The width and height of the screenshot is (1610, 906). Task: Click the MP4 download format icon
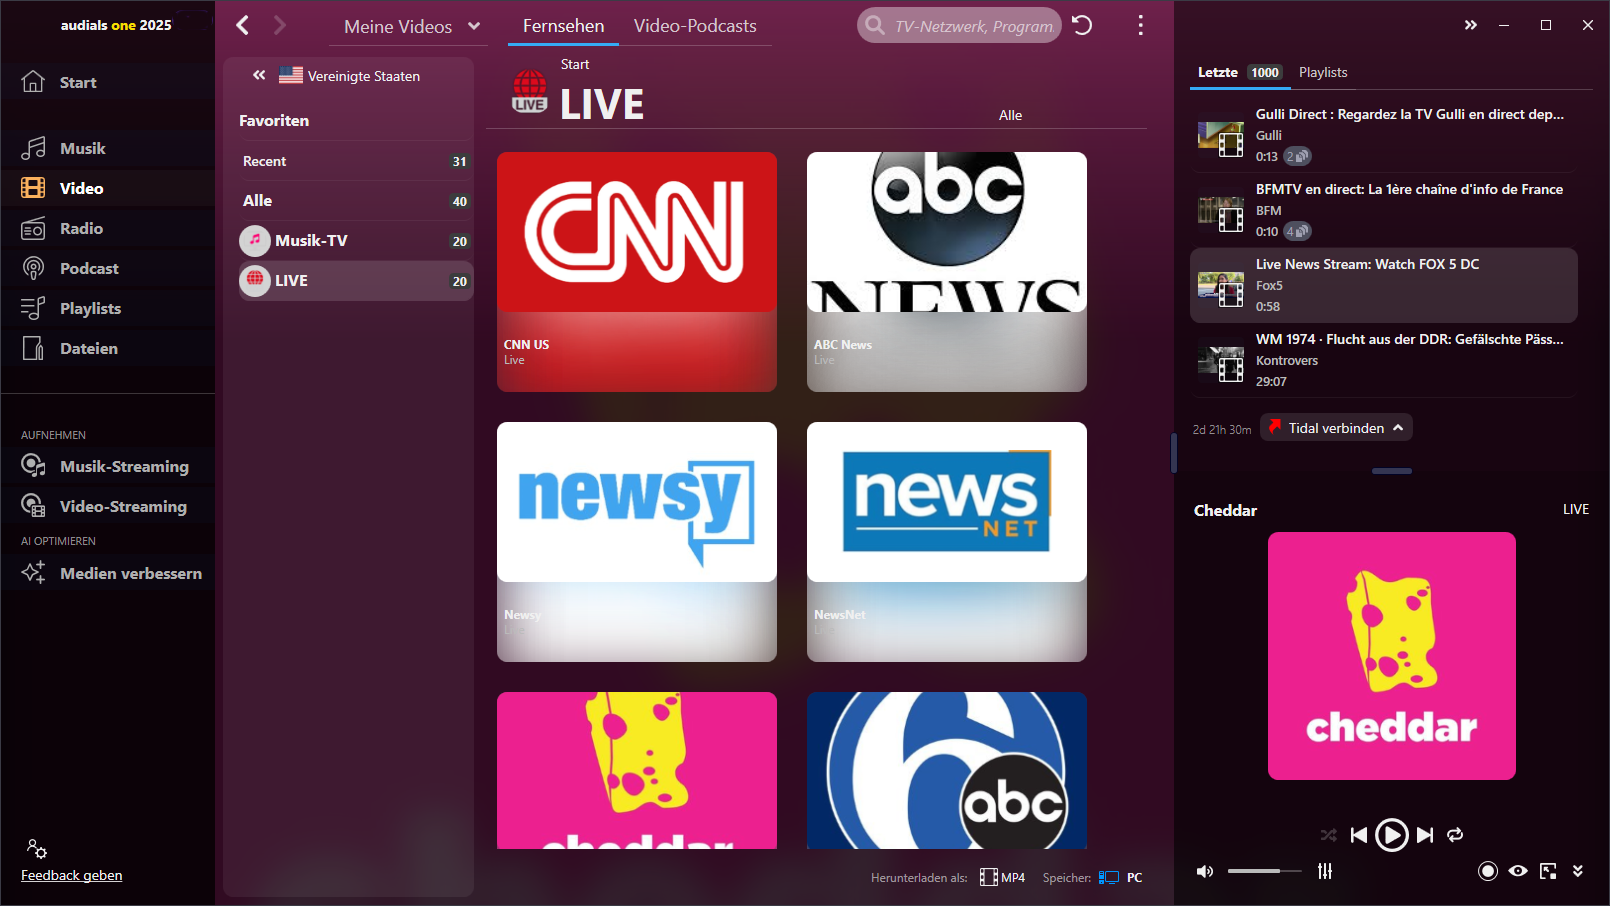coord(988,877)
